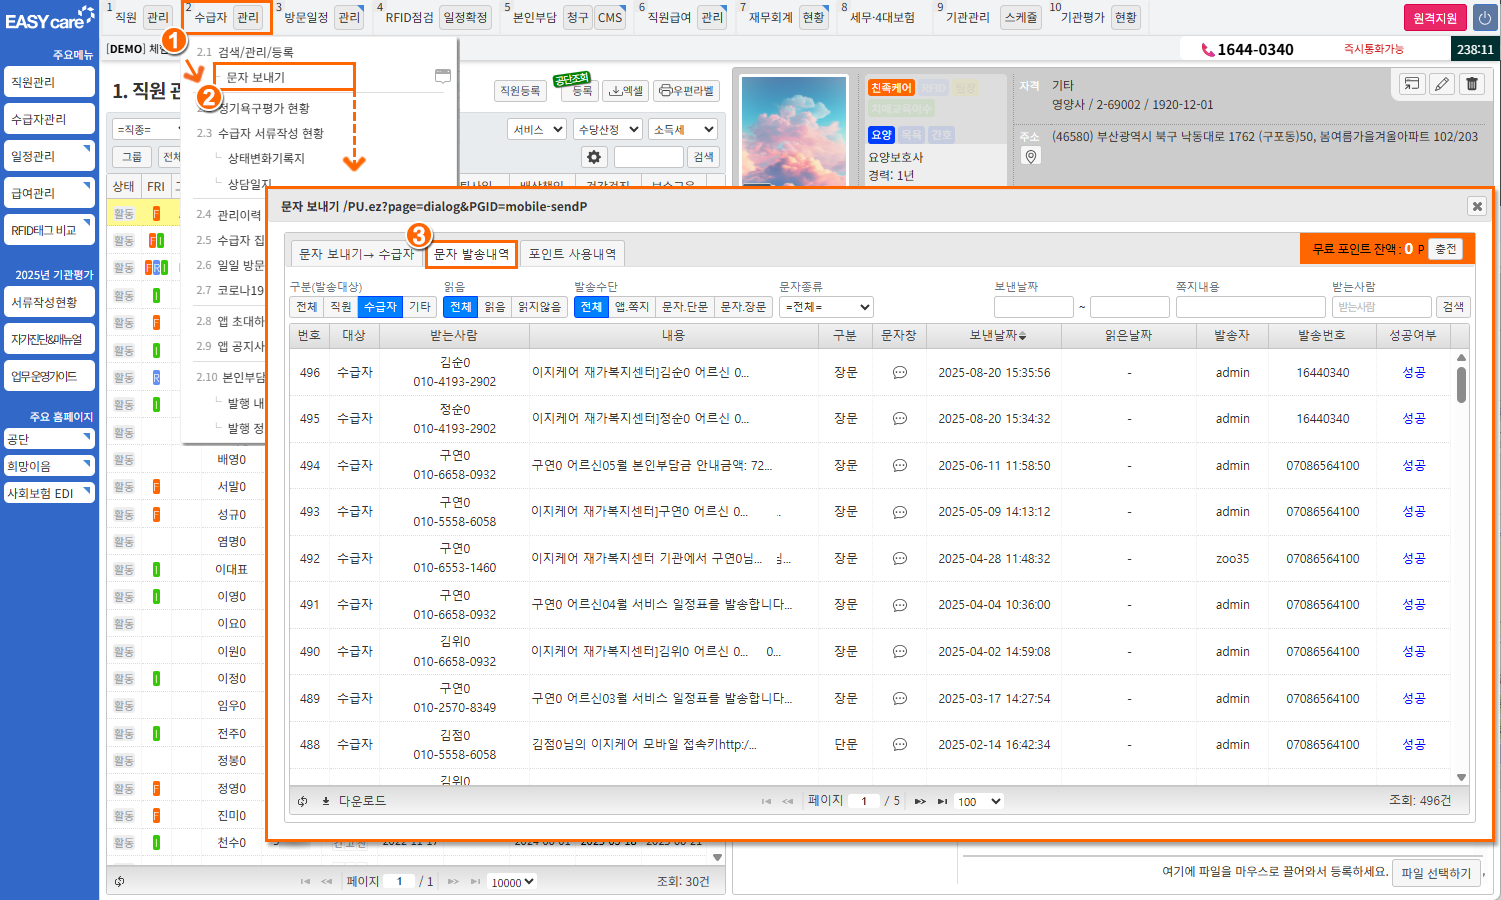Click the power/logout icon at top right
Viewport: 1501px width, 900px height.
coord(1484,18)
